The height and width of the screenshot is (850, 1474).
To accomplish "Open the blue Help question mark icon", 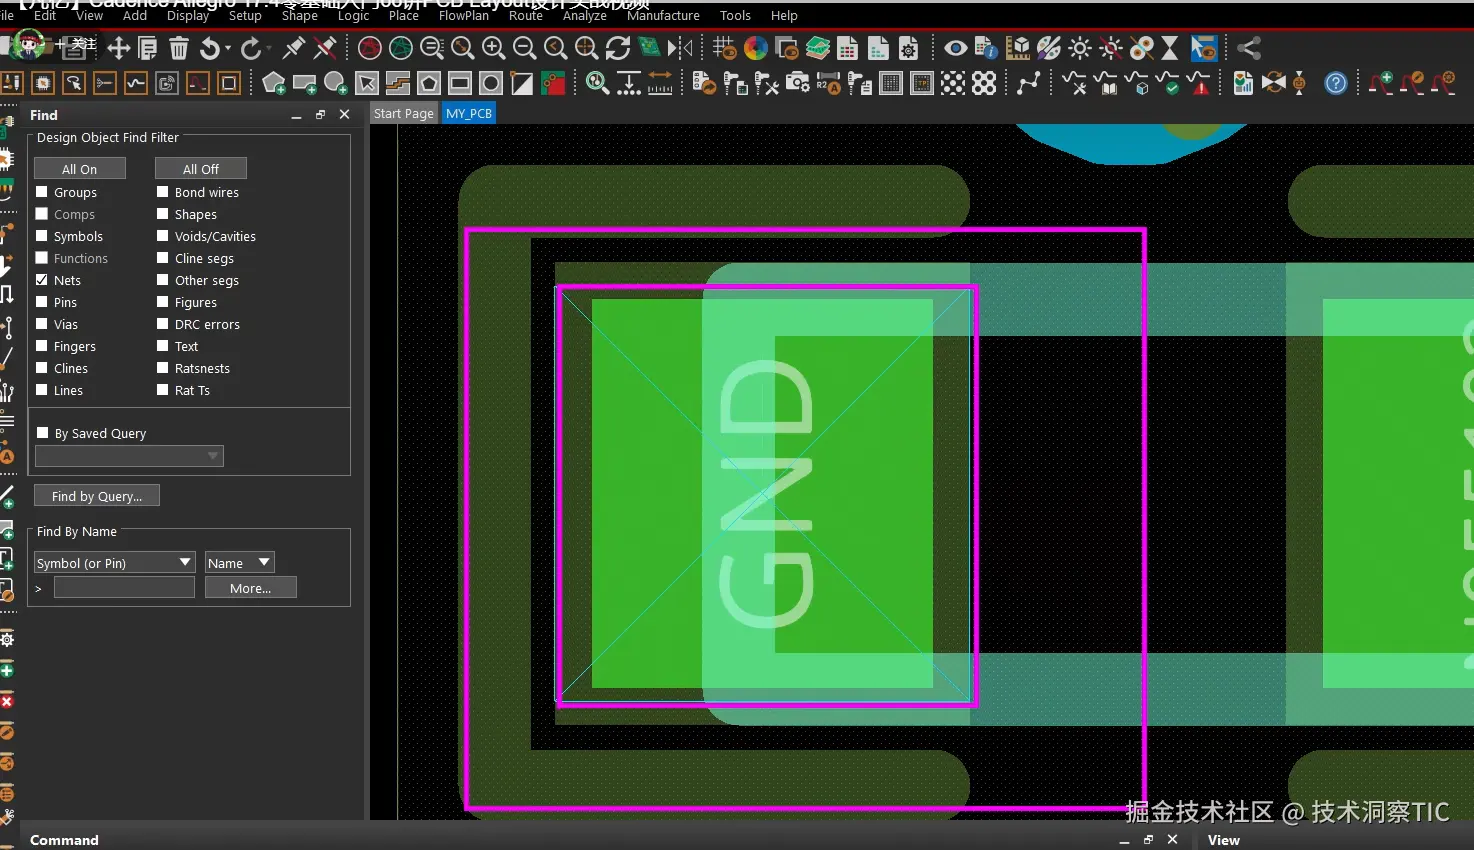I will (1336, 83).
